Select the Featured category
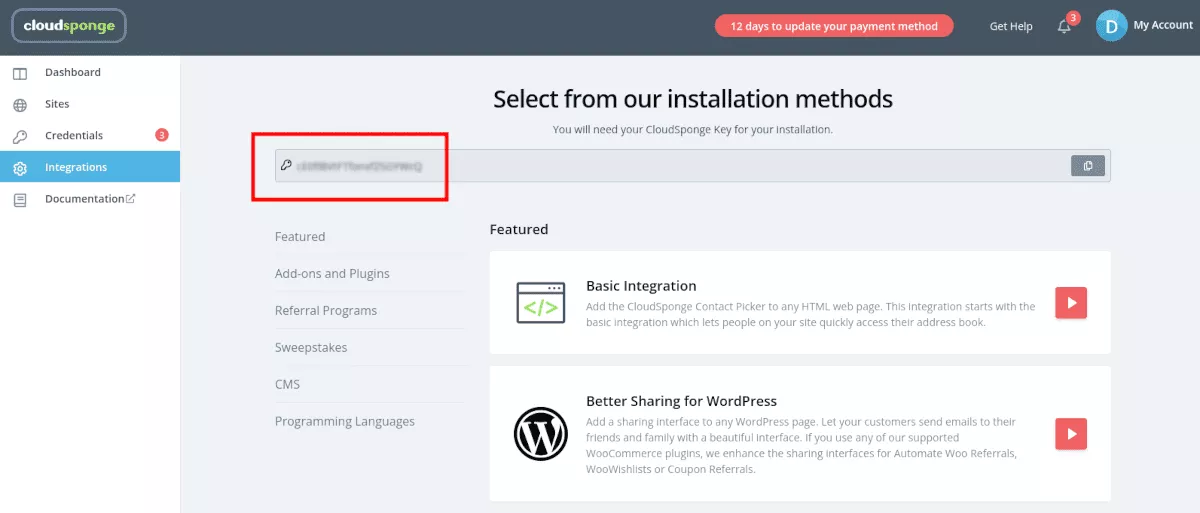 click(x=300, y=237)
